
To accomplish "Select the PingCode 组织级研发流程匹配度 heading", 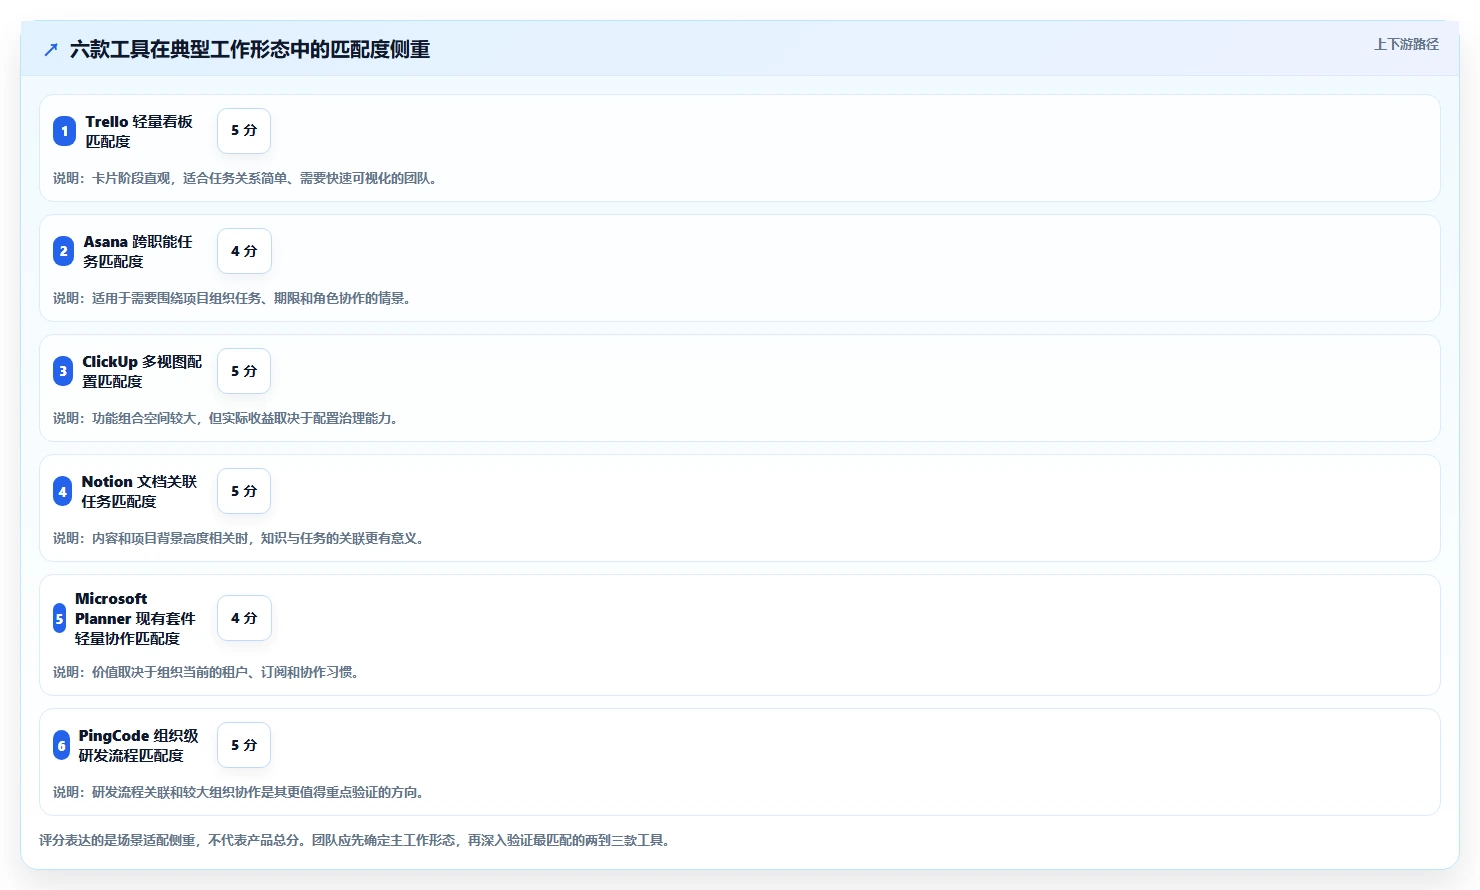I will pyautogui.click(x=138, y=745).
